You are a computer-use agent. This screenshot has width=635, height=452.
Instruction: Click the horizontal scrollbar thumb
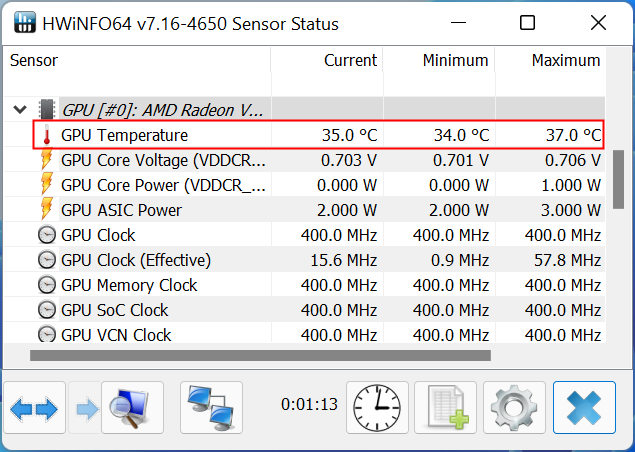pyautogui.click(x=260, y=355)
